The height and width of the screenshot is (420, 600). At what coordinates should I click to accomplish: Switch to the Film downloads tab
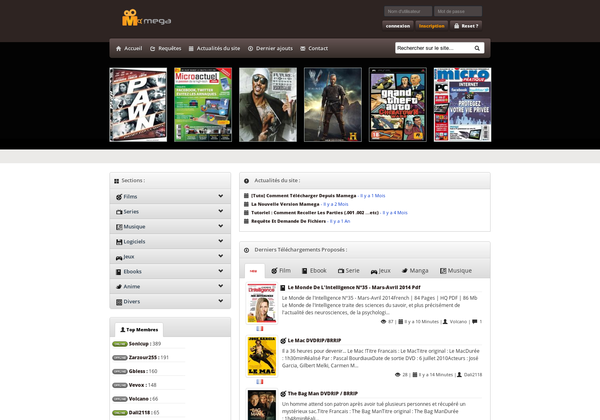[281, 271]
